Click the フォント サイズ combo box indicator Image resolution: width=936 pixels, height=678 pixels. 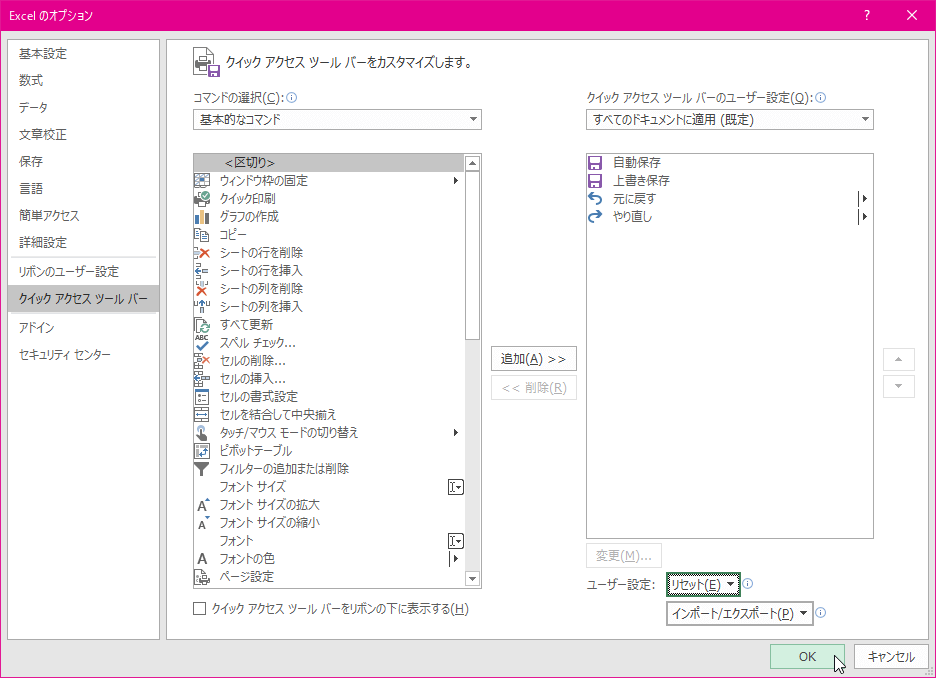point(456,488)
